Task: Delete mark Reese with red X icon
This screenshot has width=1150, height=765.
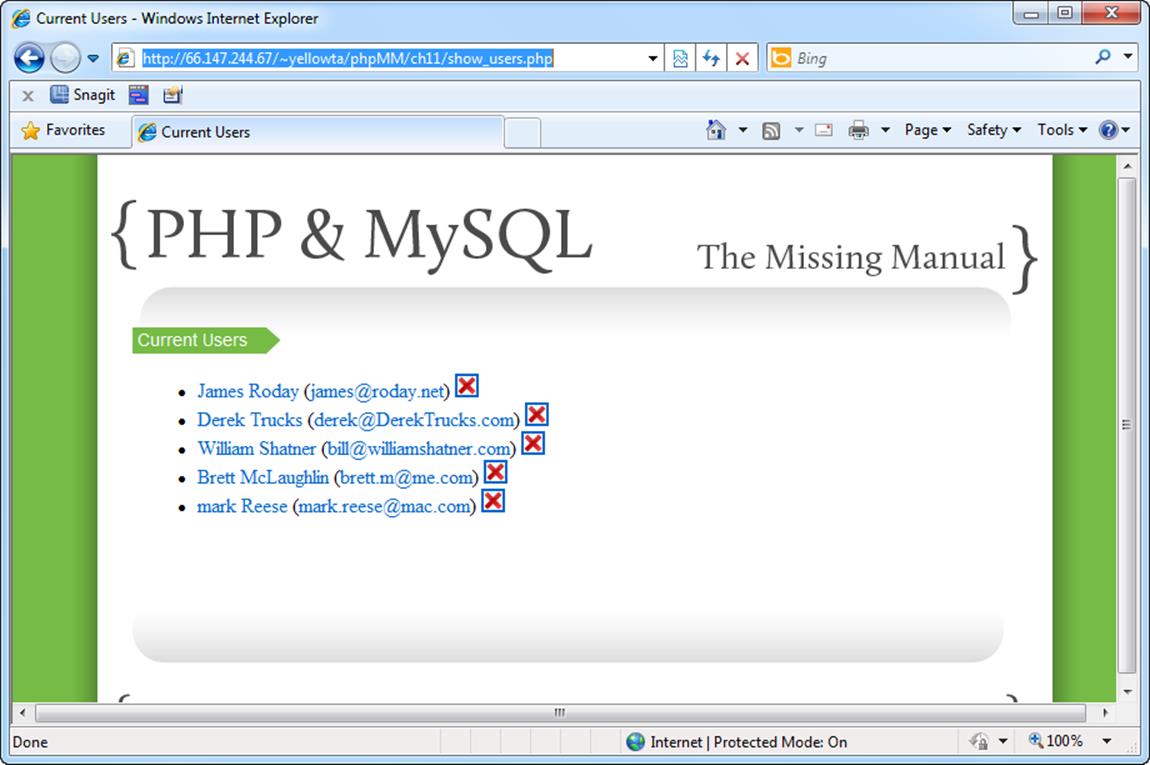Action: coord(493,501)
